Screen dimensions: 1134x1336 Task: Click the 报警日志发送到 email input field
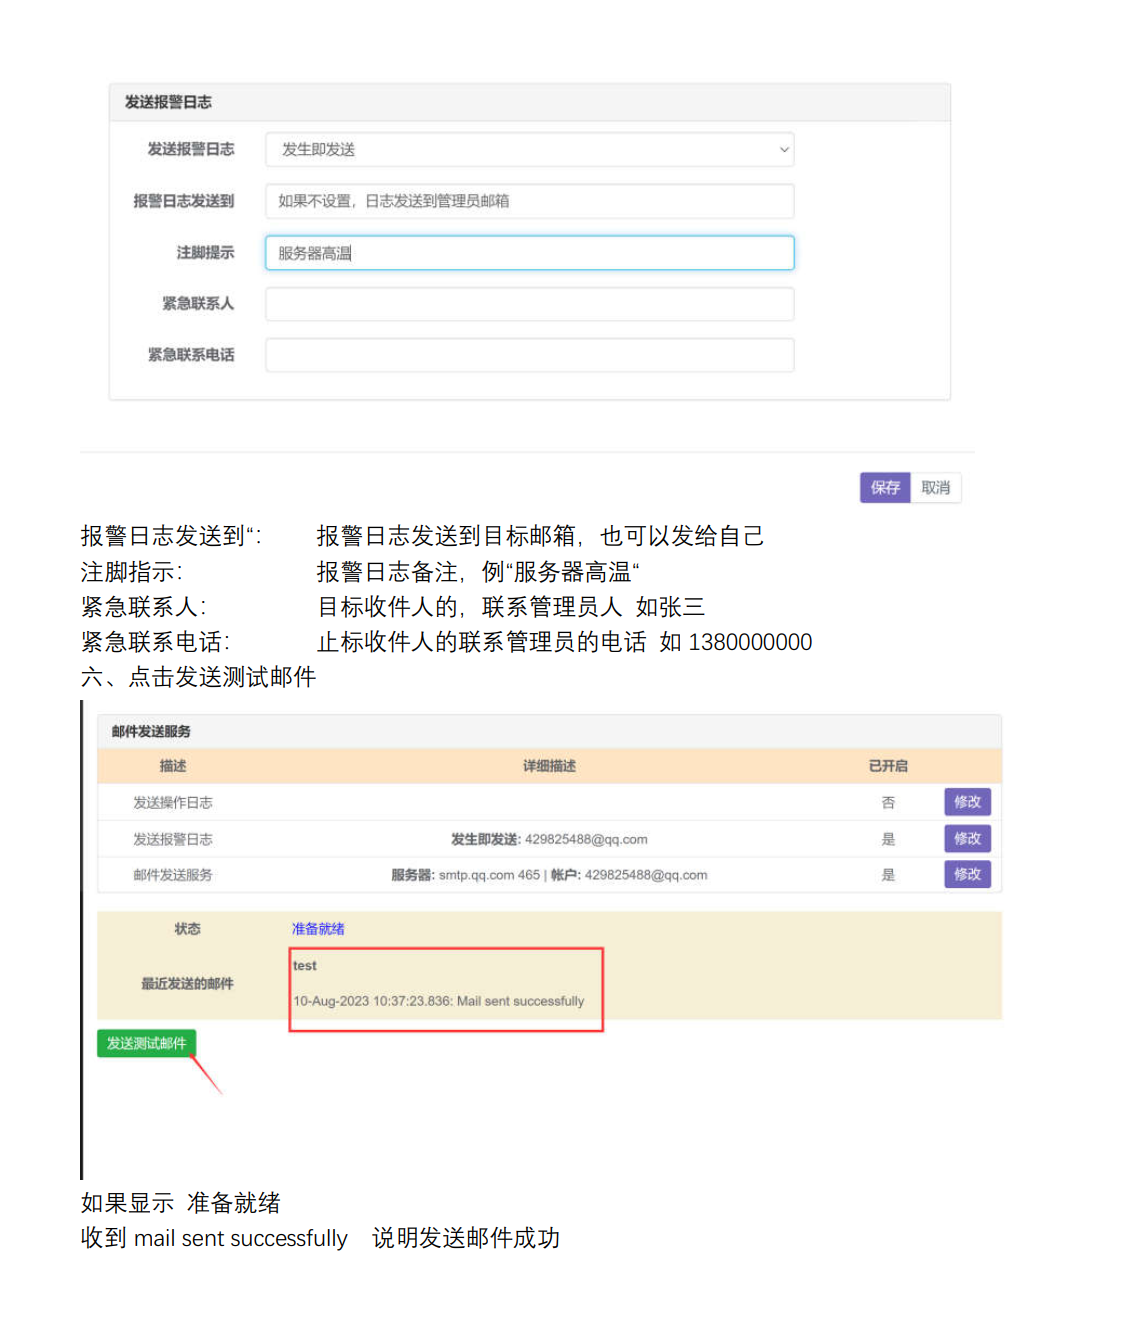tap(529, 201)
